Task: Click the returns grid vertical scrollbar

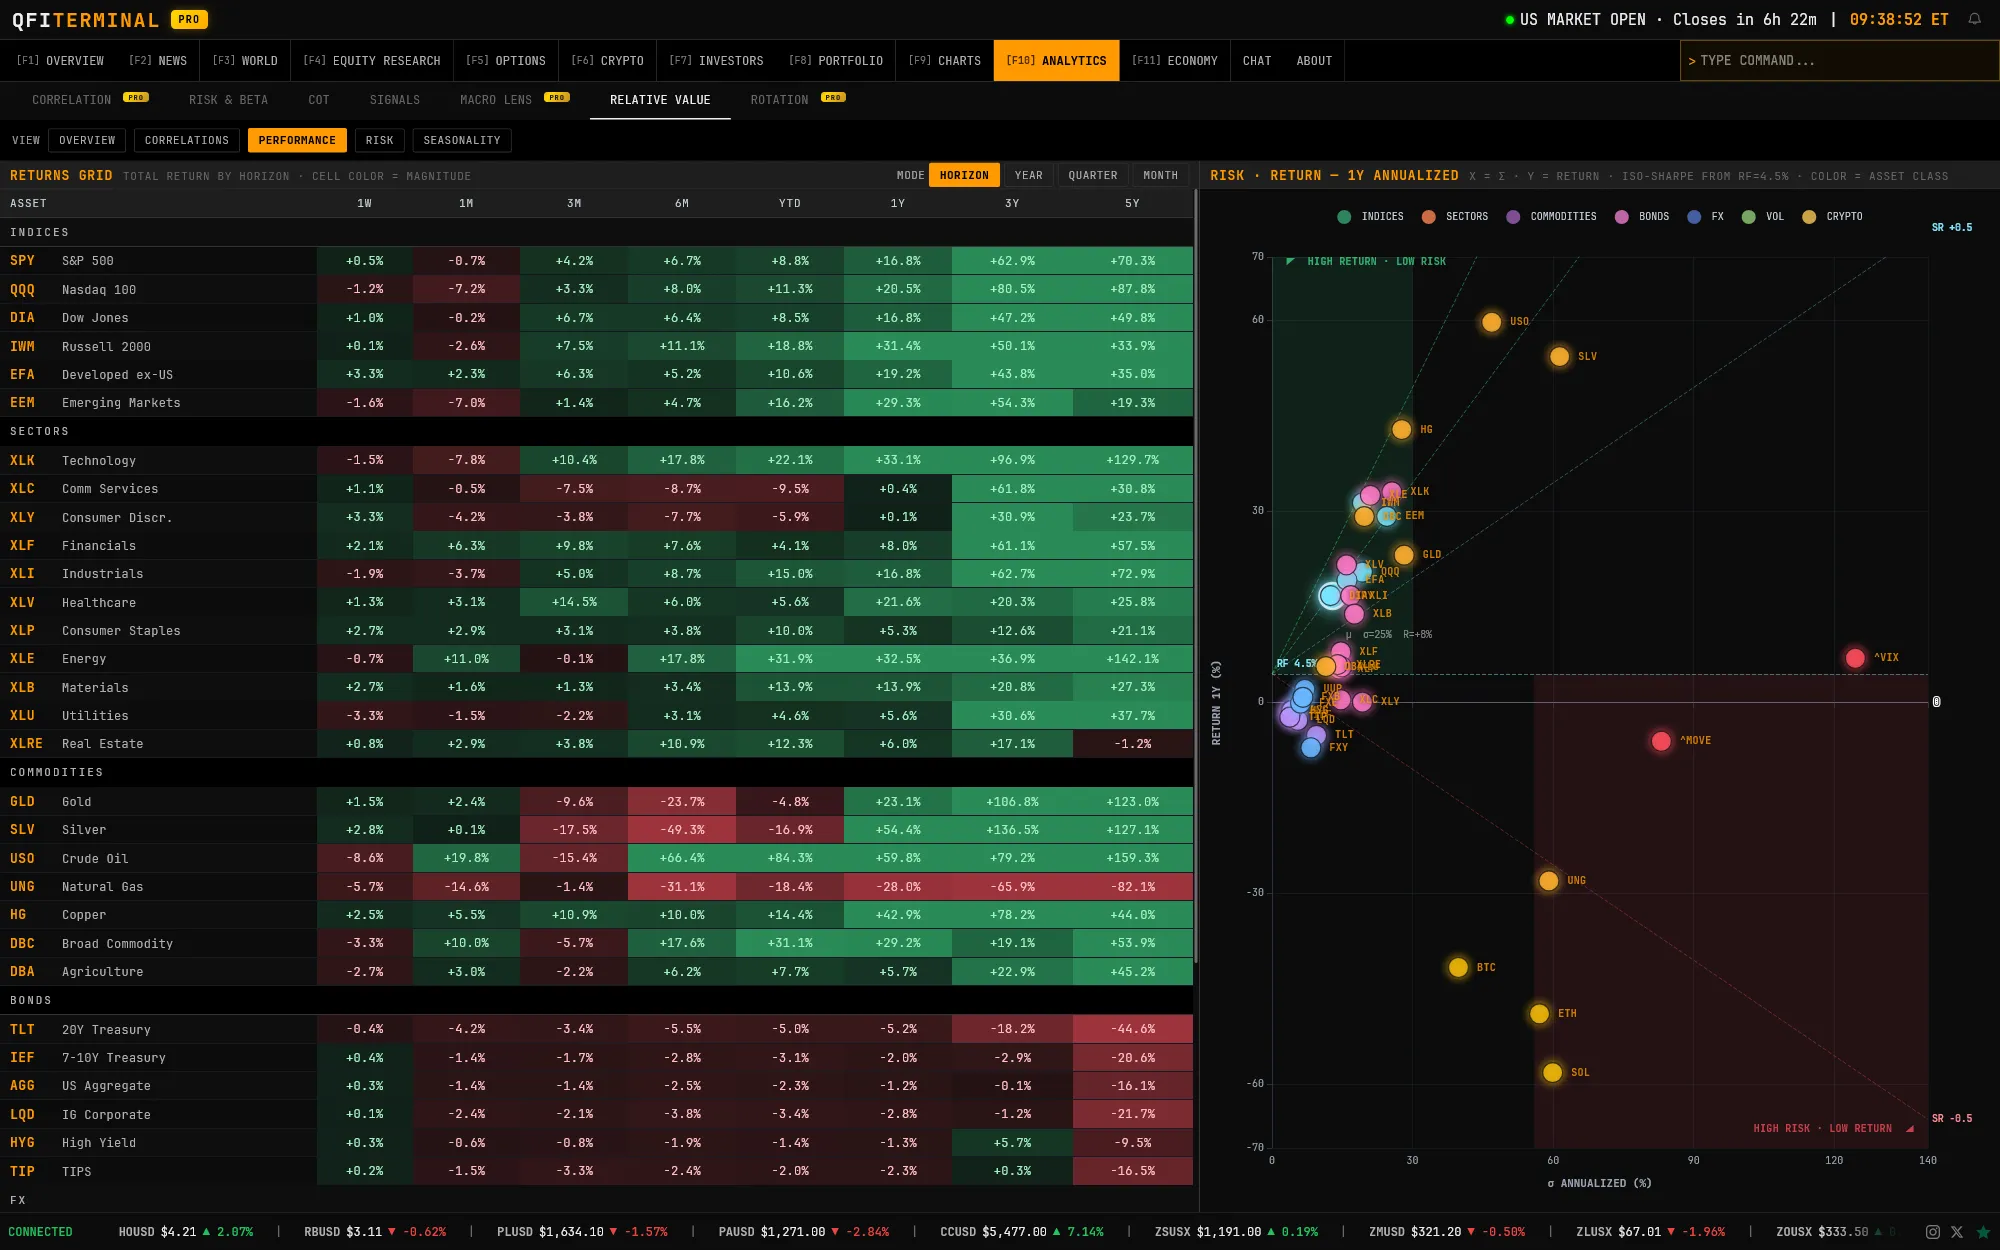Action: pos(1196,575)
